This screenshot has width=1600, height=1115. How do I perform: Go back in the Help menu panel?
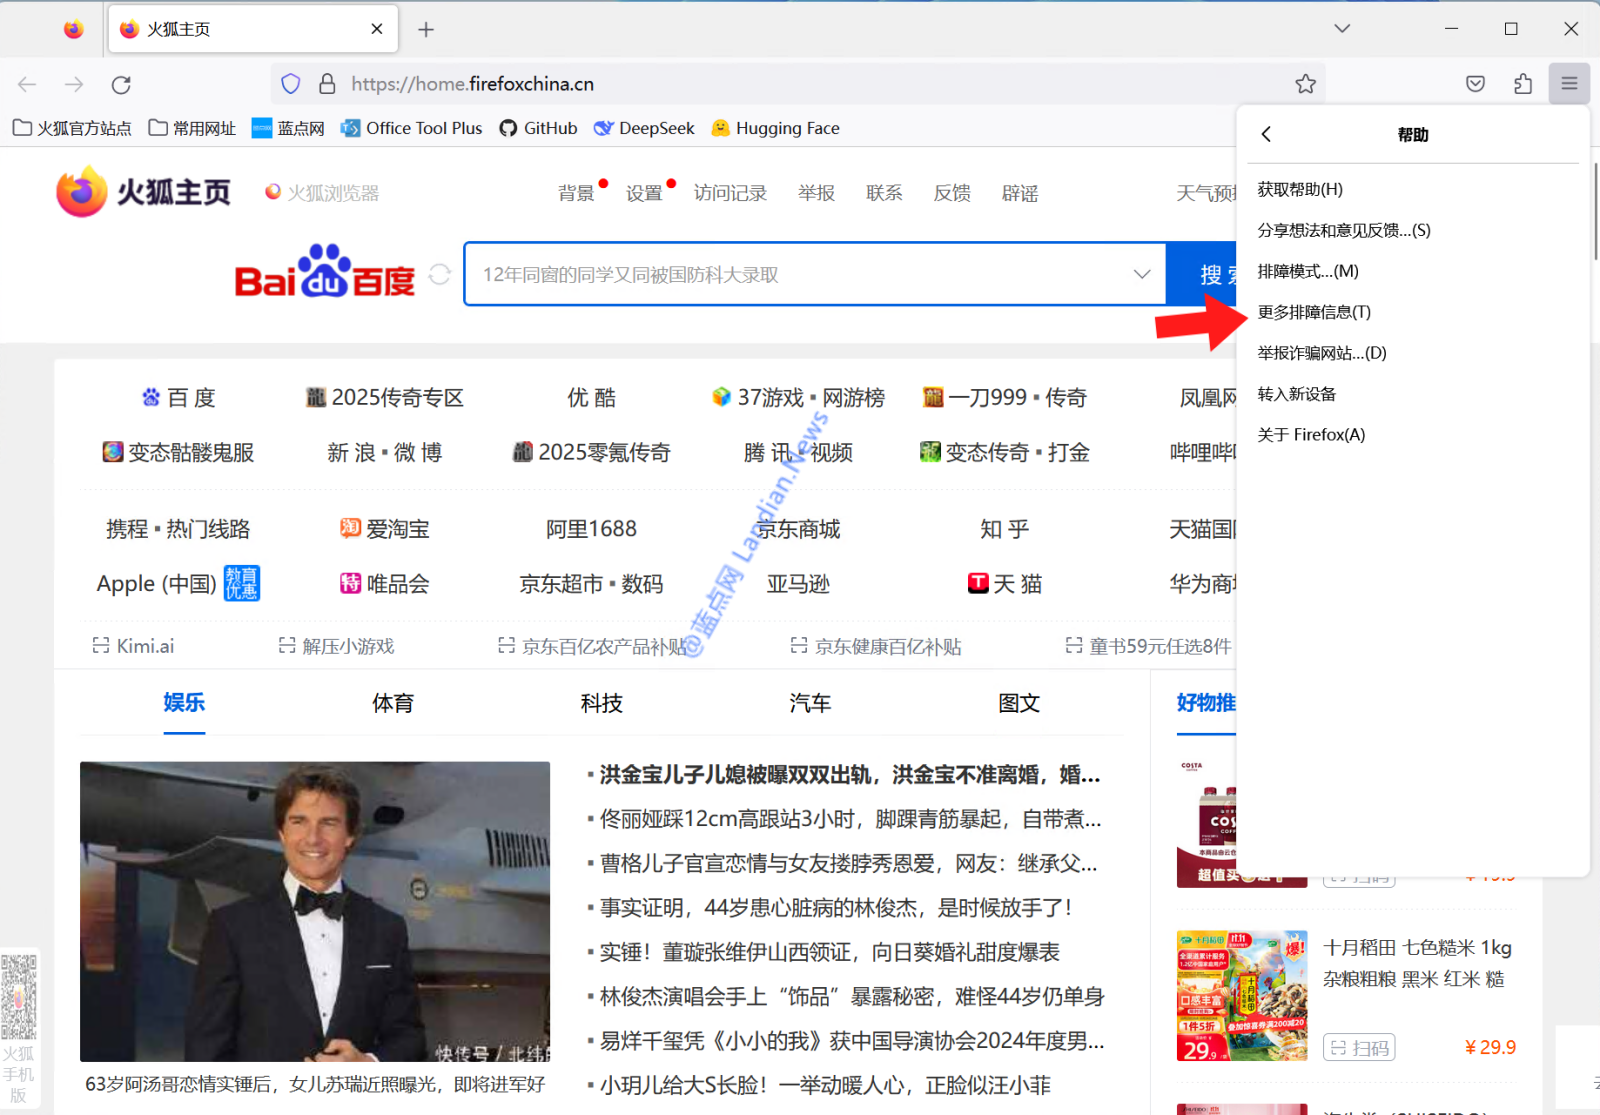[x=1266, y=134]
